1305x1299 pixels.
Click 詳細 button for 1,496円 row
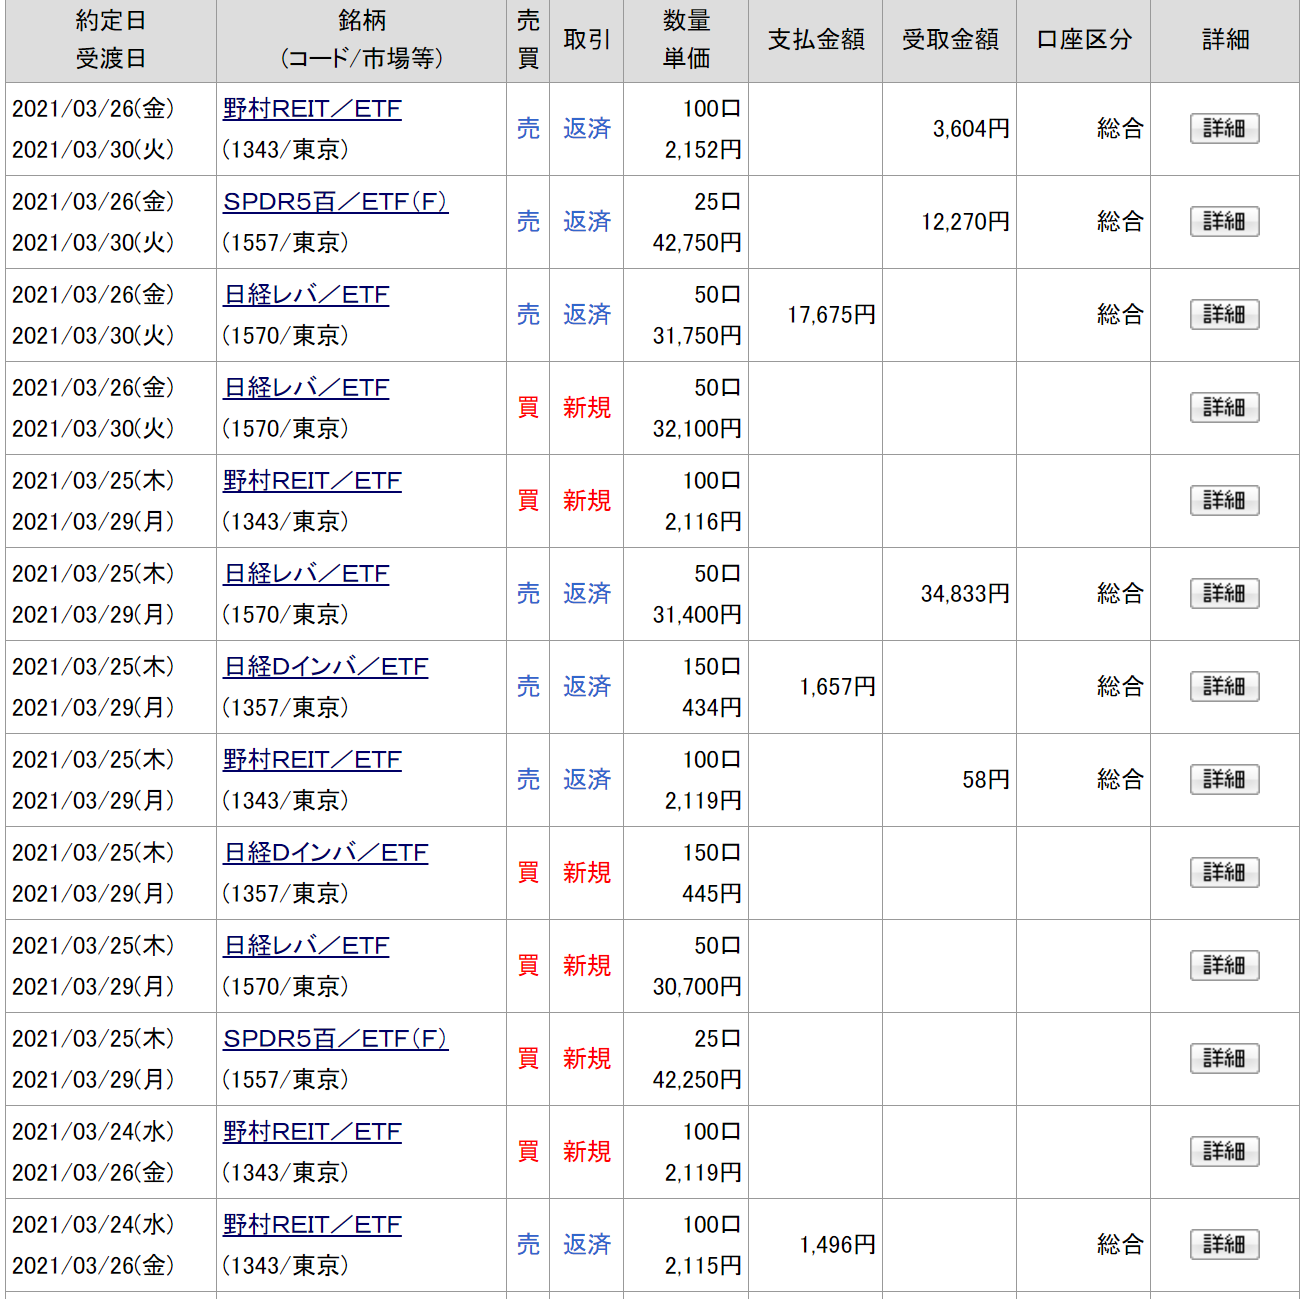[x=1224, y=1245]
